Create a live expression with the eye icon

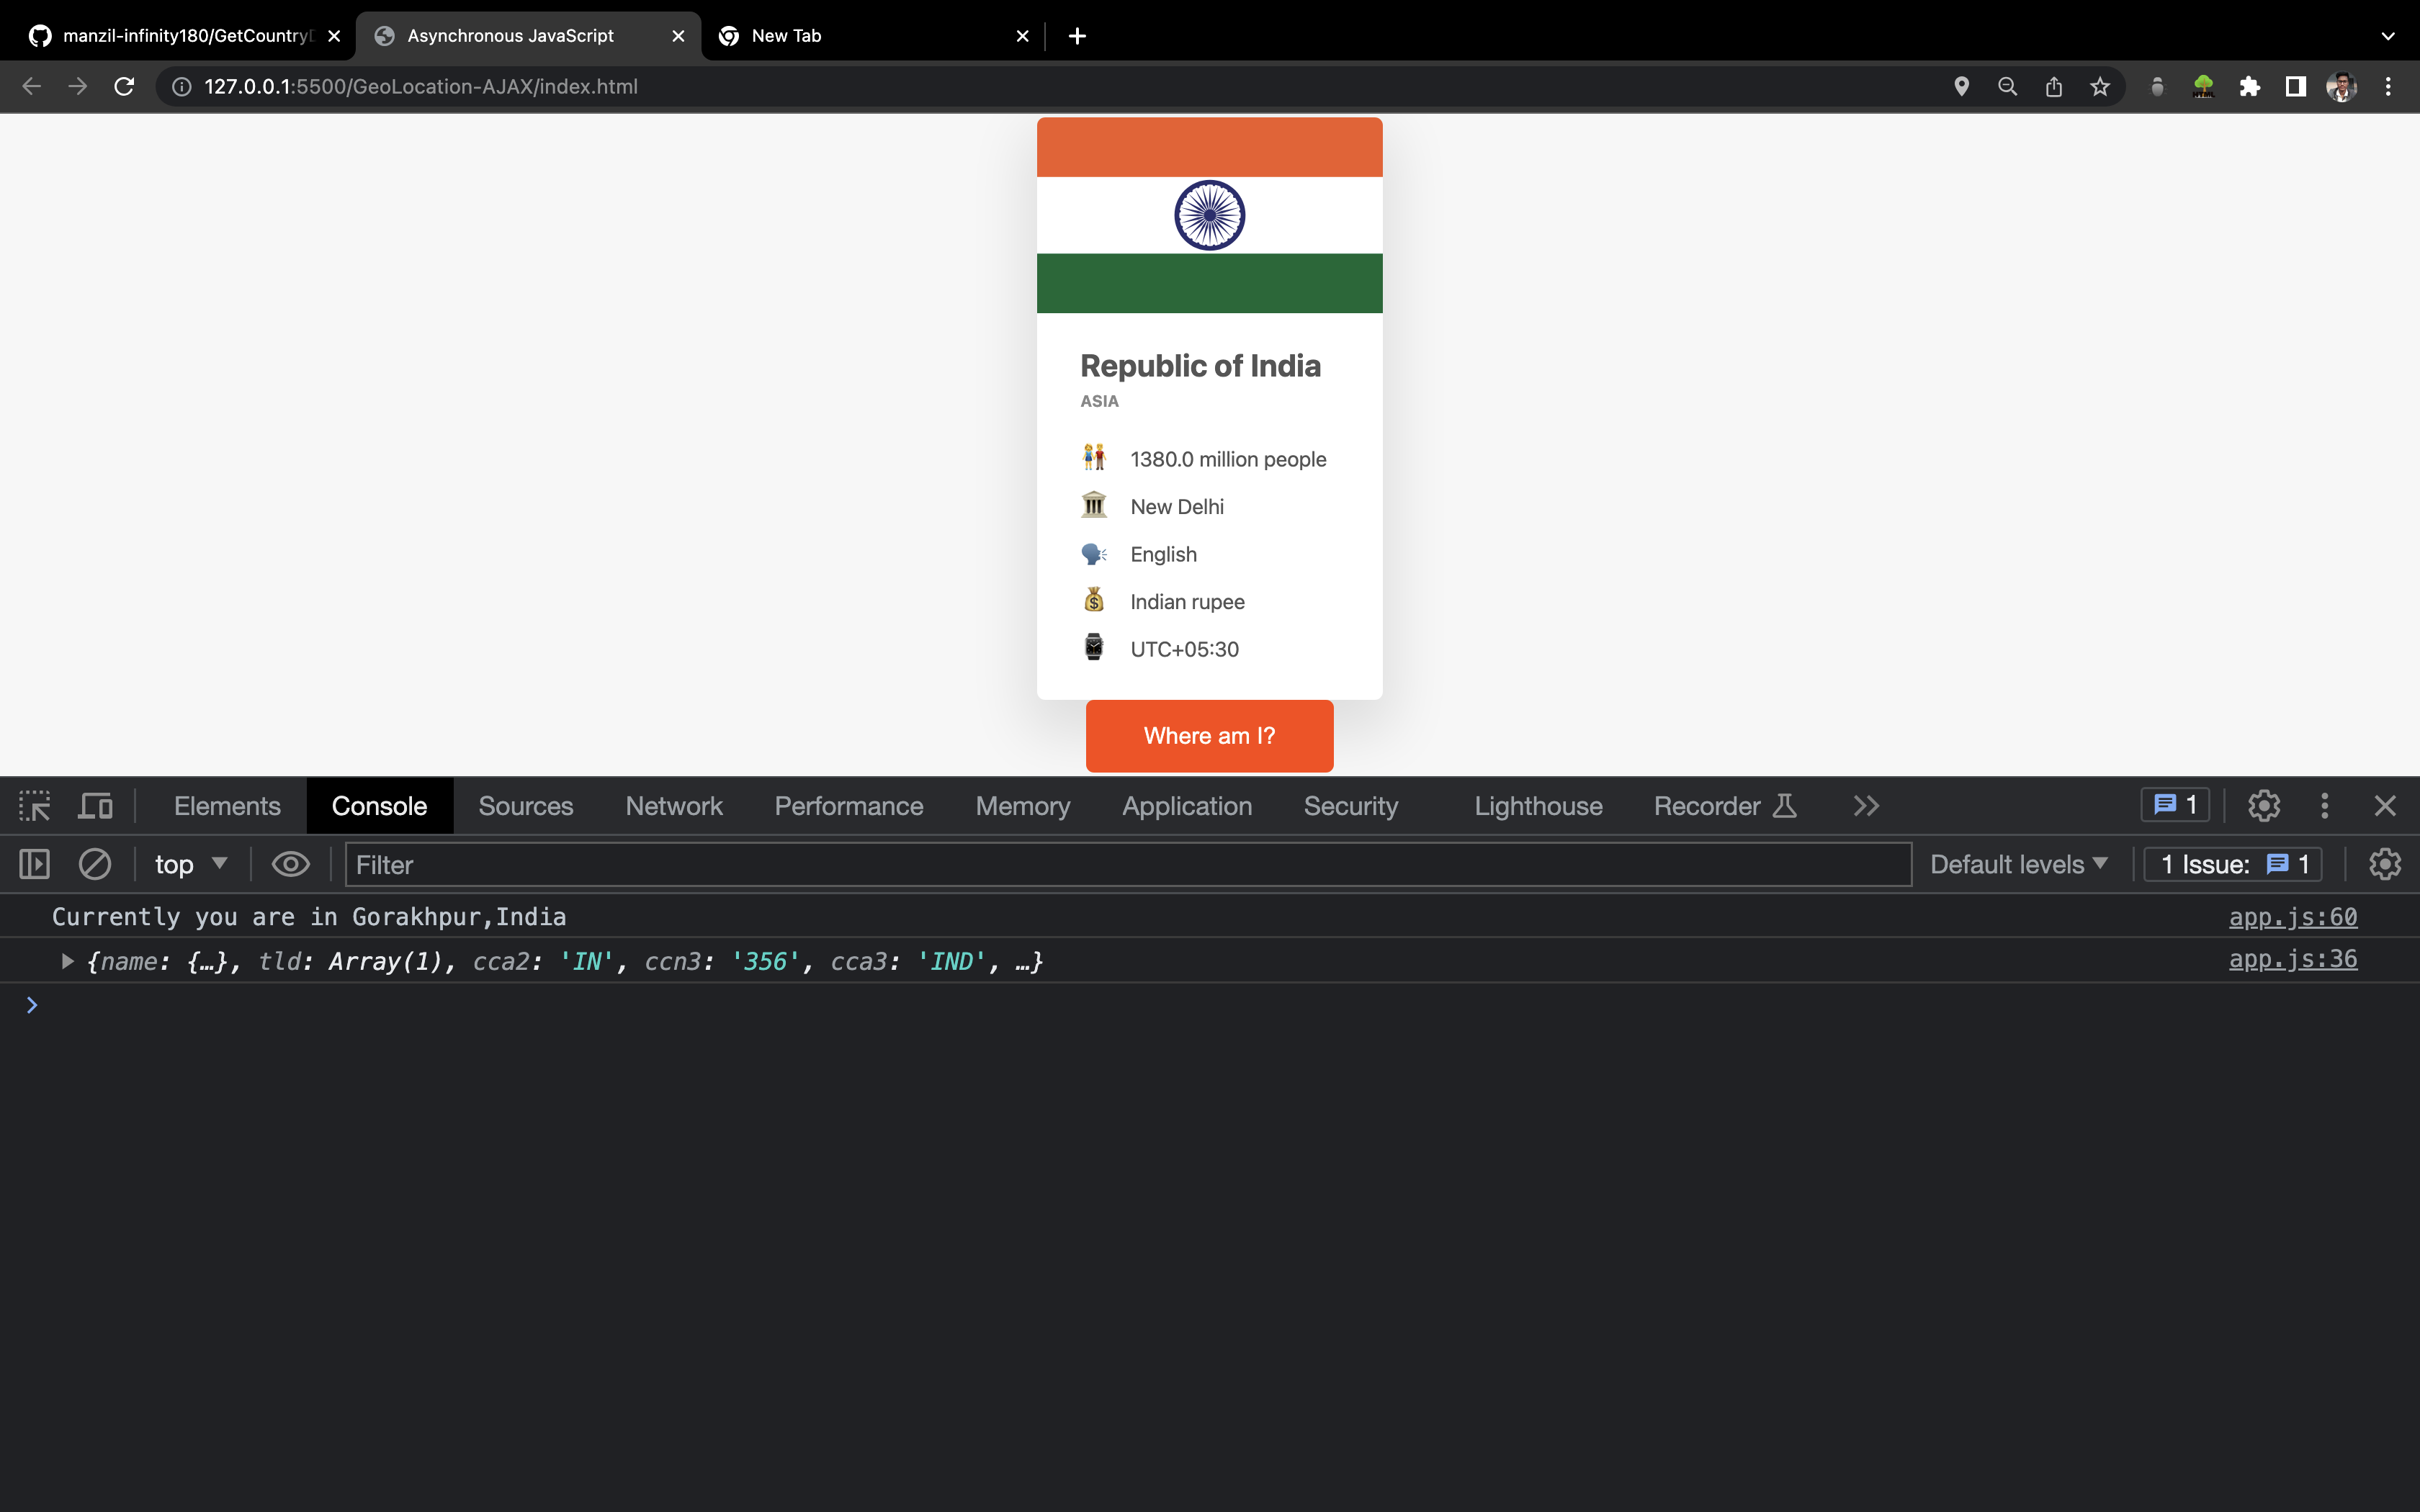290,864
